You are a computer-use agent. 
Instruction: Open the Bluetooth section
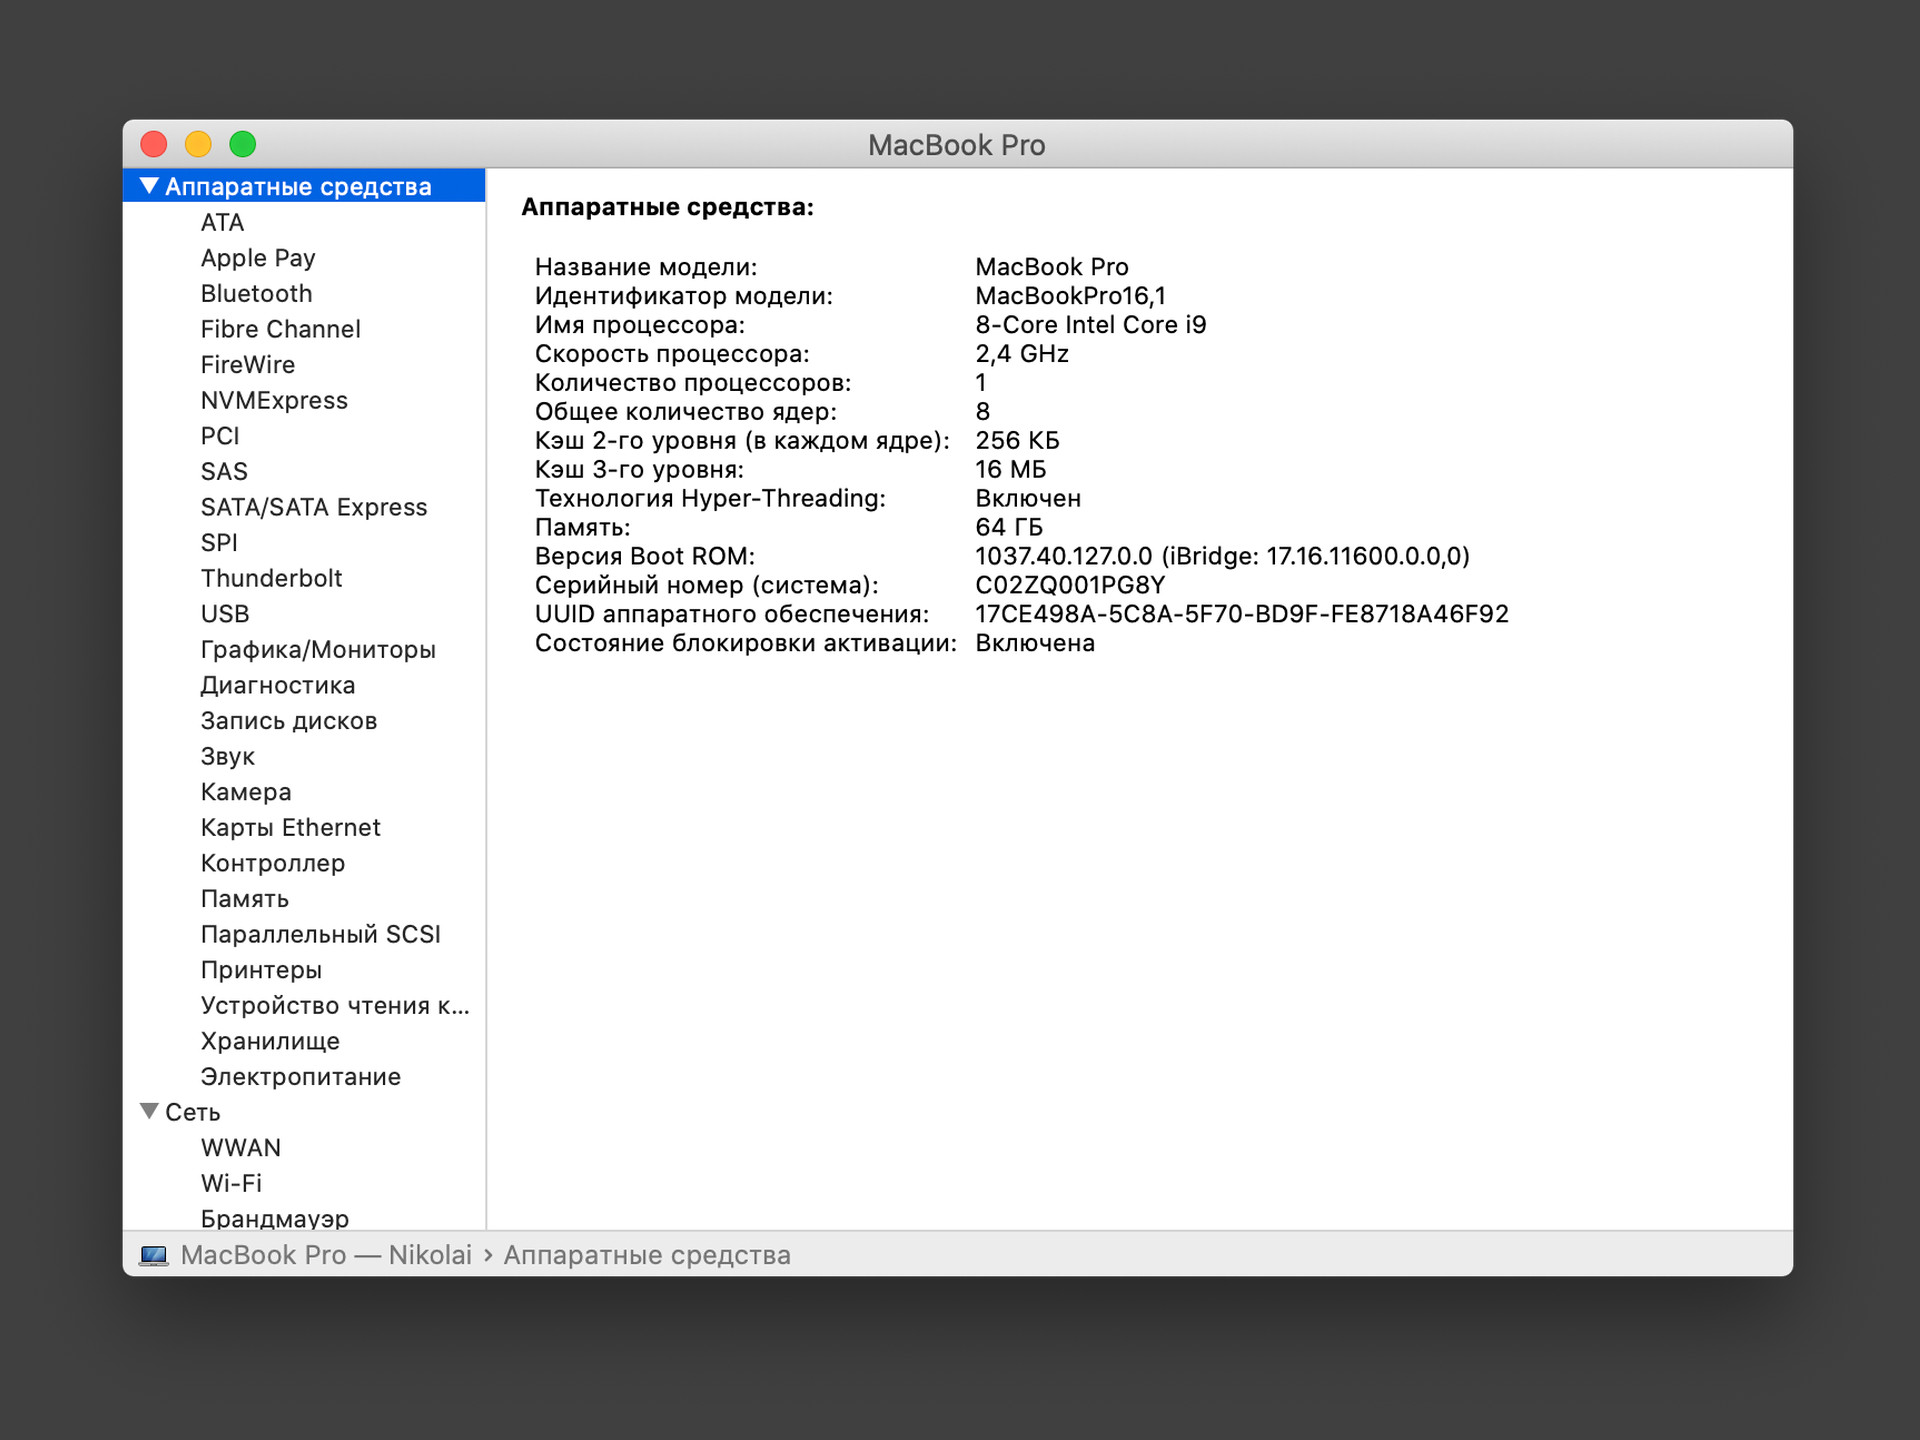click(256, 293)
